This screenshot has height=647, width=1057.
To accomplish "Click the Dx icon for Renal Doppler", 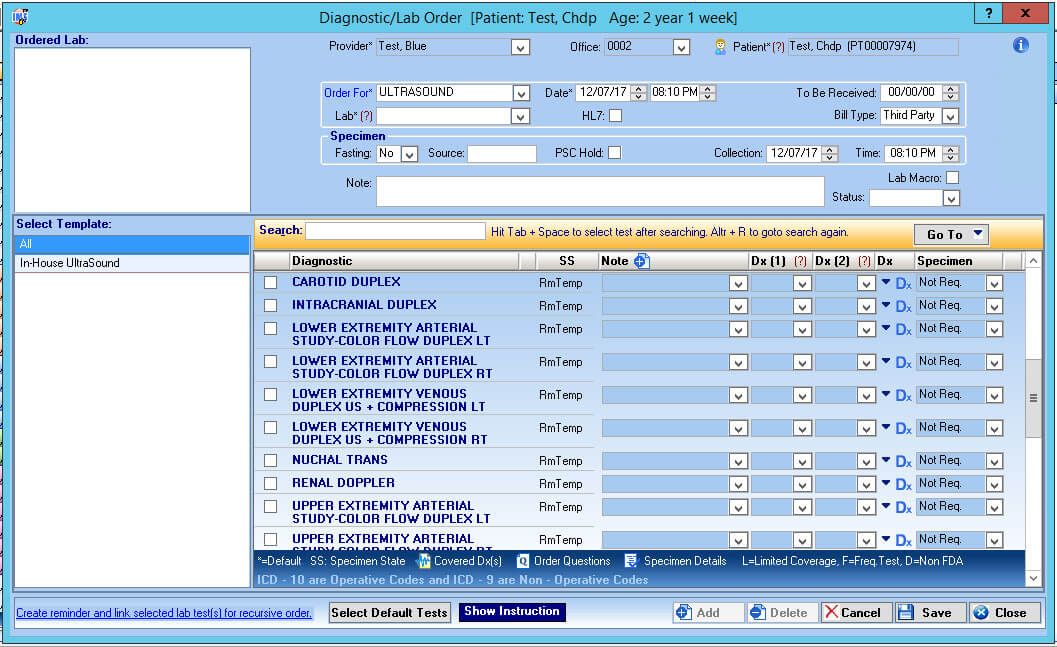I will [x=903, y=484].
